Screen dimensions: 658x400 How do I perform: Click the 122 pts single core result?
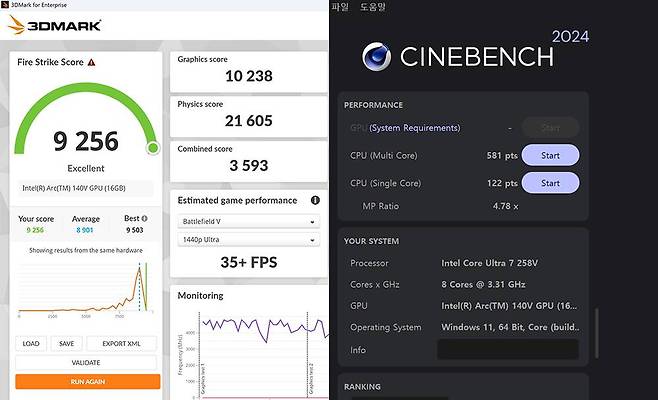pos(502,183)
